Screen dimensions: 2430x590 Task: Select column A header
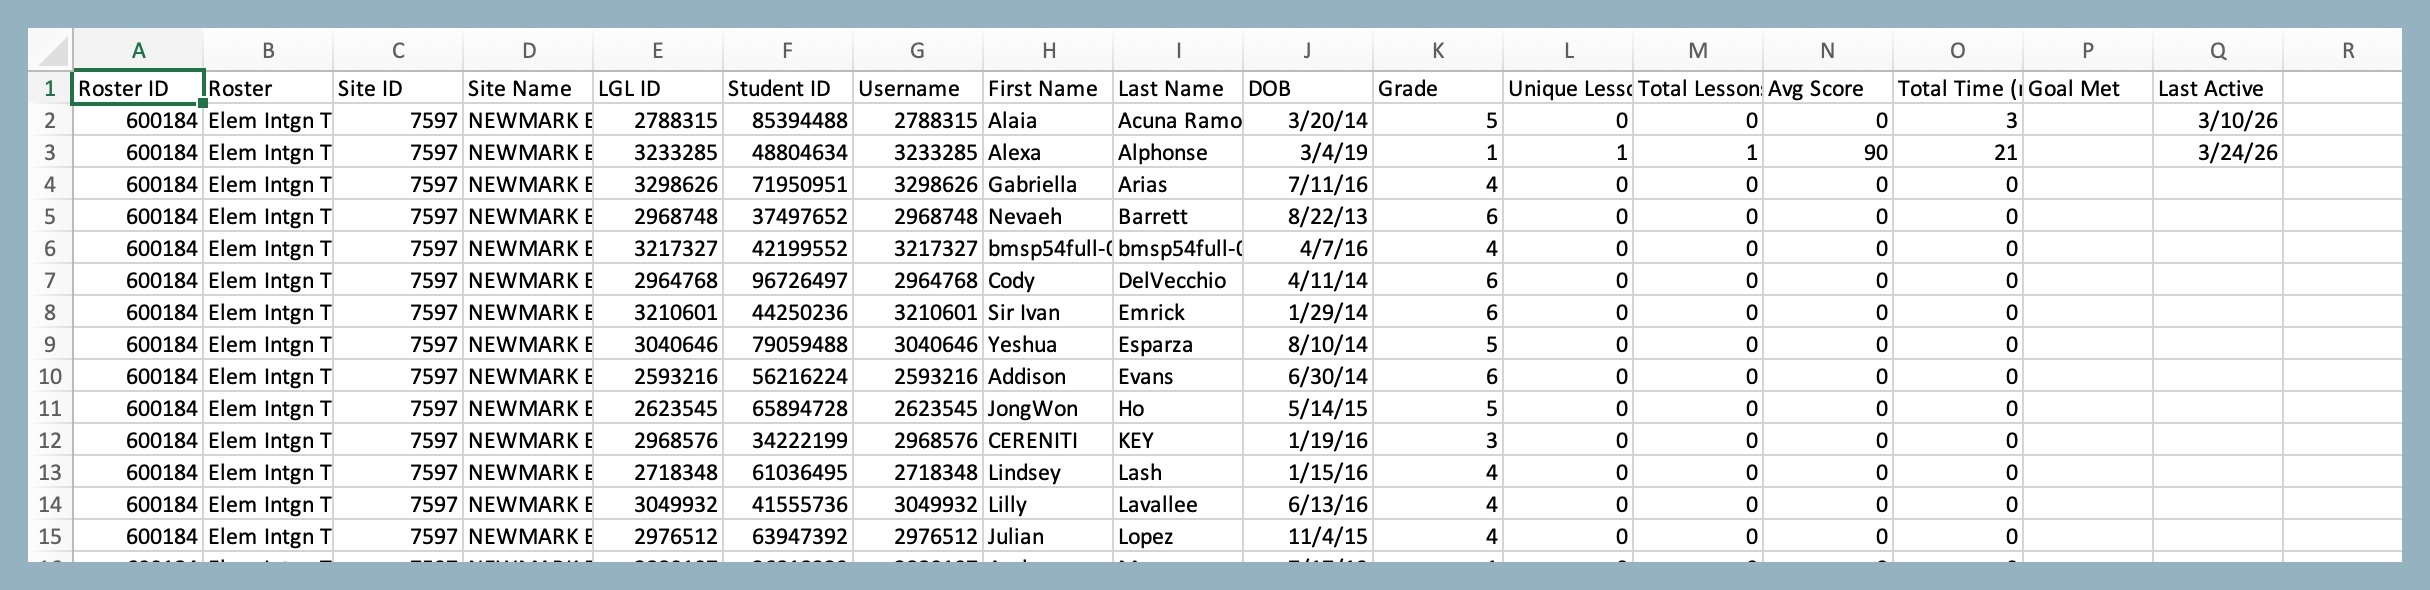[x=138, y=51]
